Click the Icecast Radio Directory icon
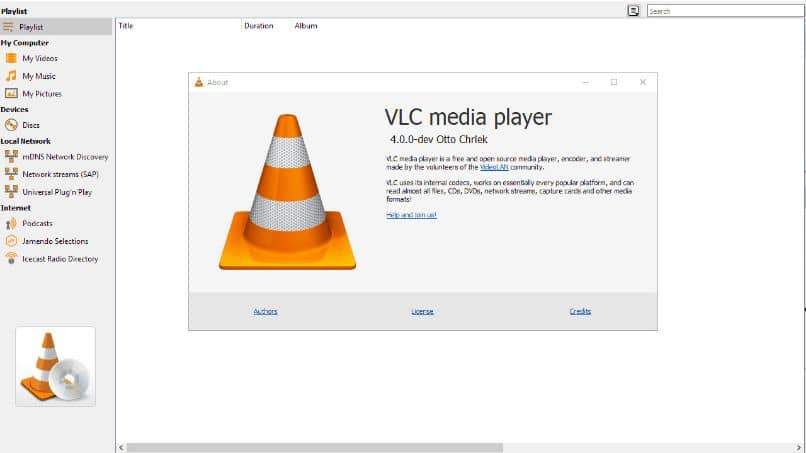The image size is (806, 453). (11, 259)
